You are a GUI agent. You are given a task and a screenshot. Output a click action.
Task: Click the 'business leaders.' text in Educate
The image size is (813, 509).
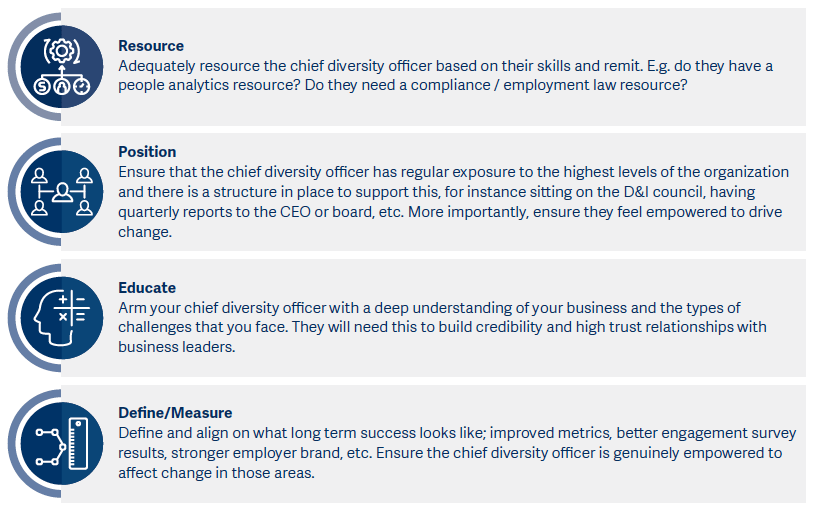177,347
